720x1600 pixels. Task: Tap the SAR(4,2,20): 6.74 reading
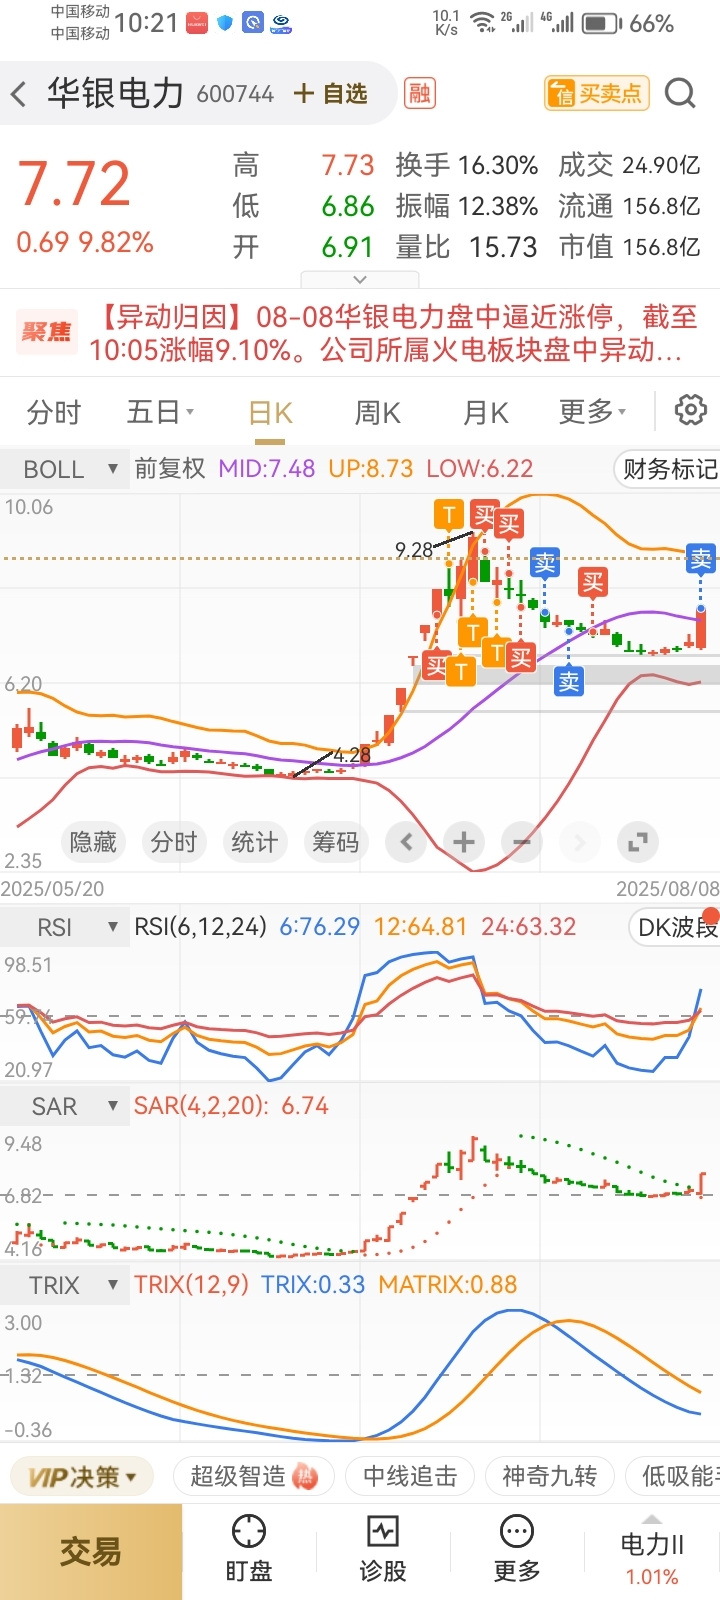coord(231,1106)
